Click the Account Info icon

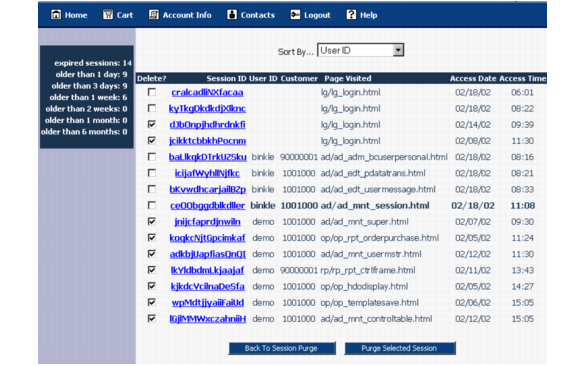click(x=154, y=15)
